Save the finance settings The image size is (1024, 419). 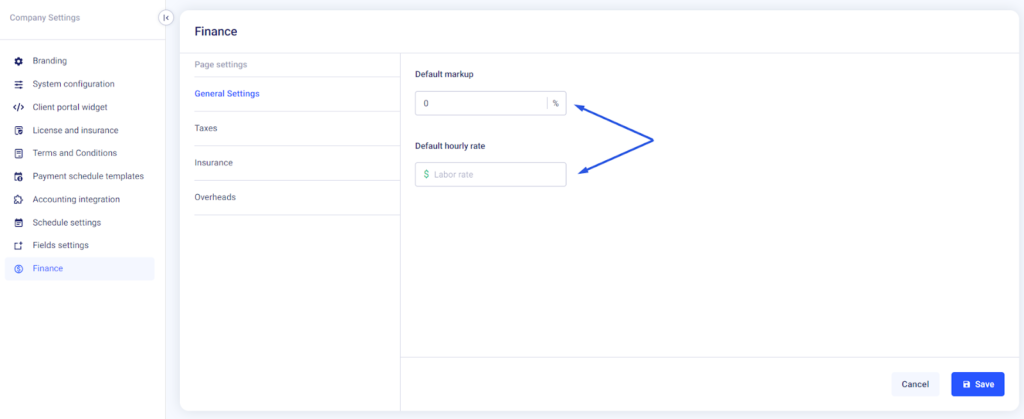point(977,384)
